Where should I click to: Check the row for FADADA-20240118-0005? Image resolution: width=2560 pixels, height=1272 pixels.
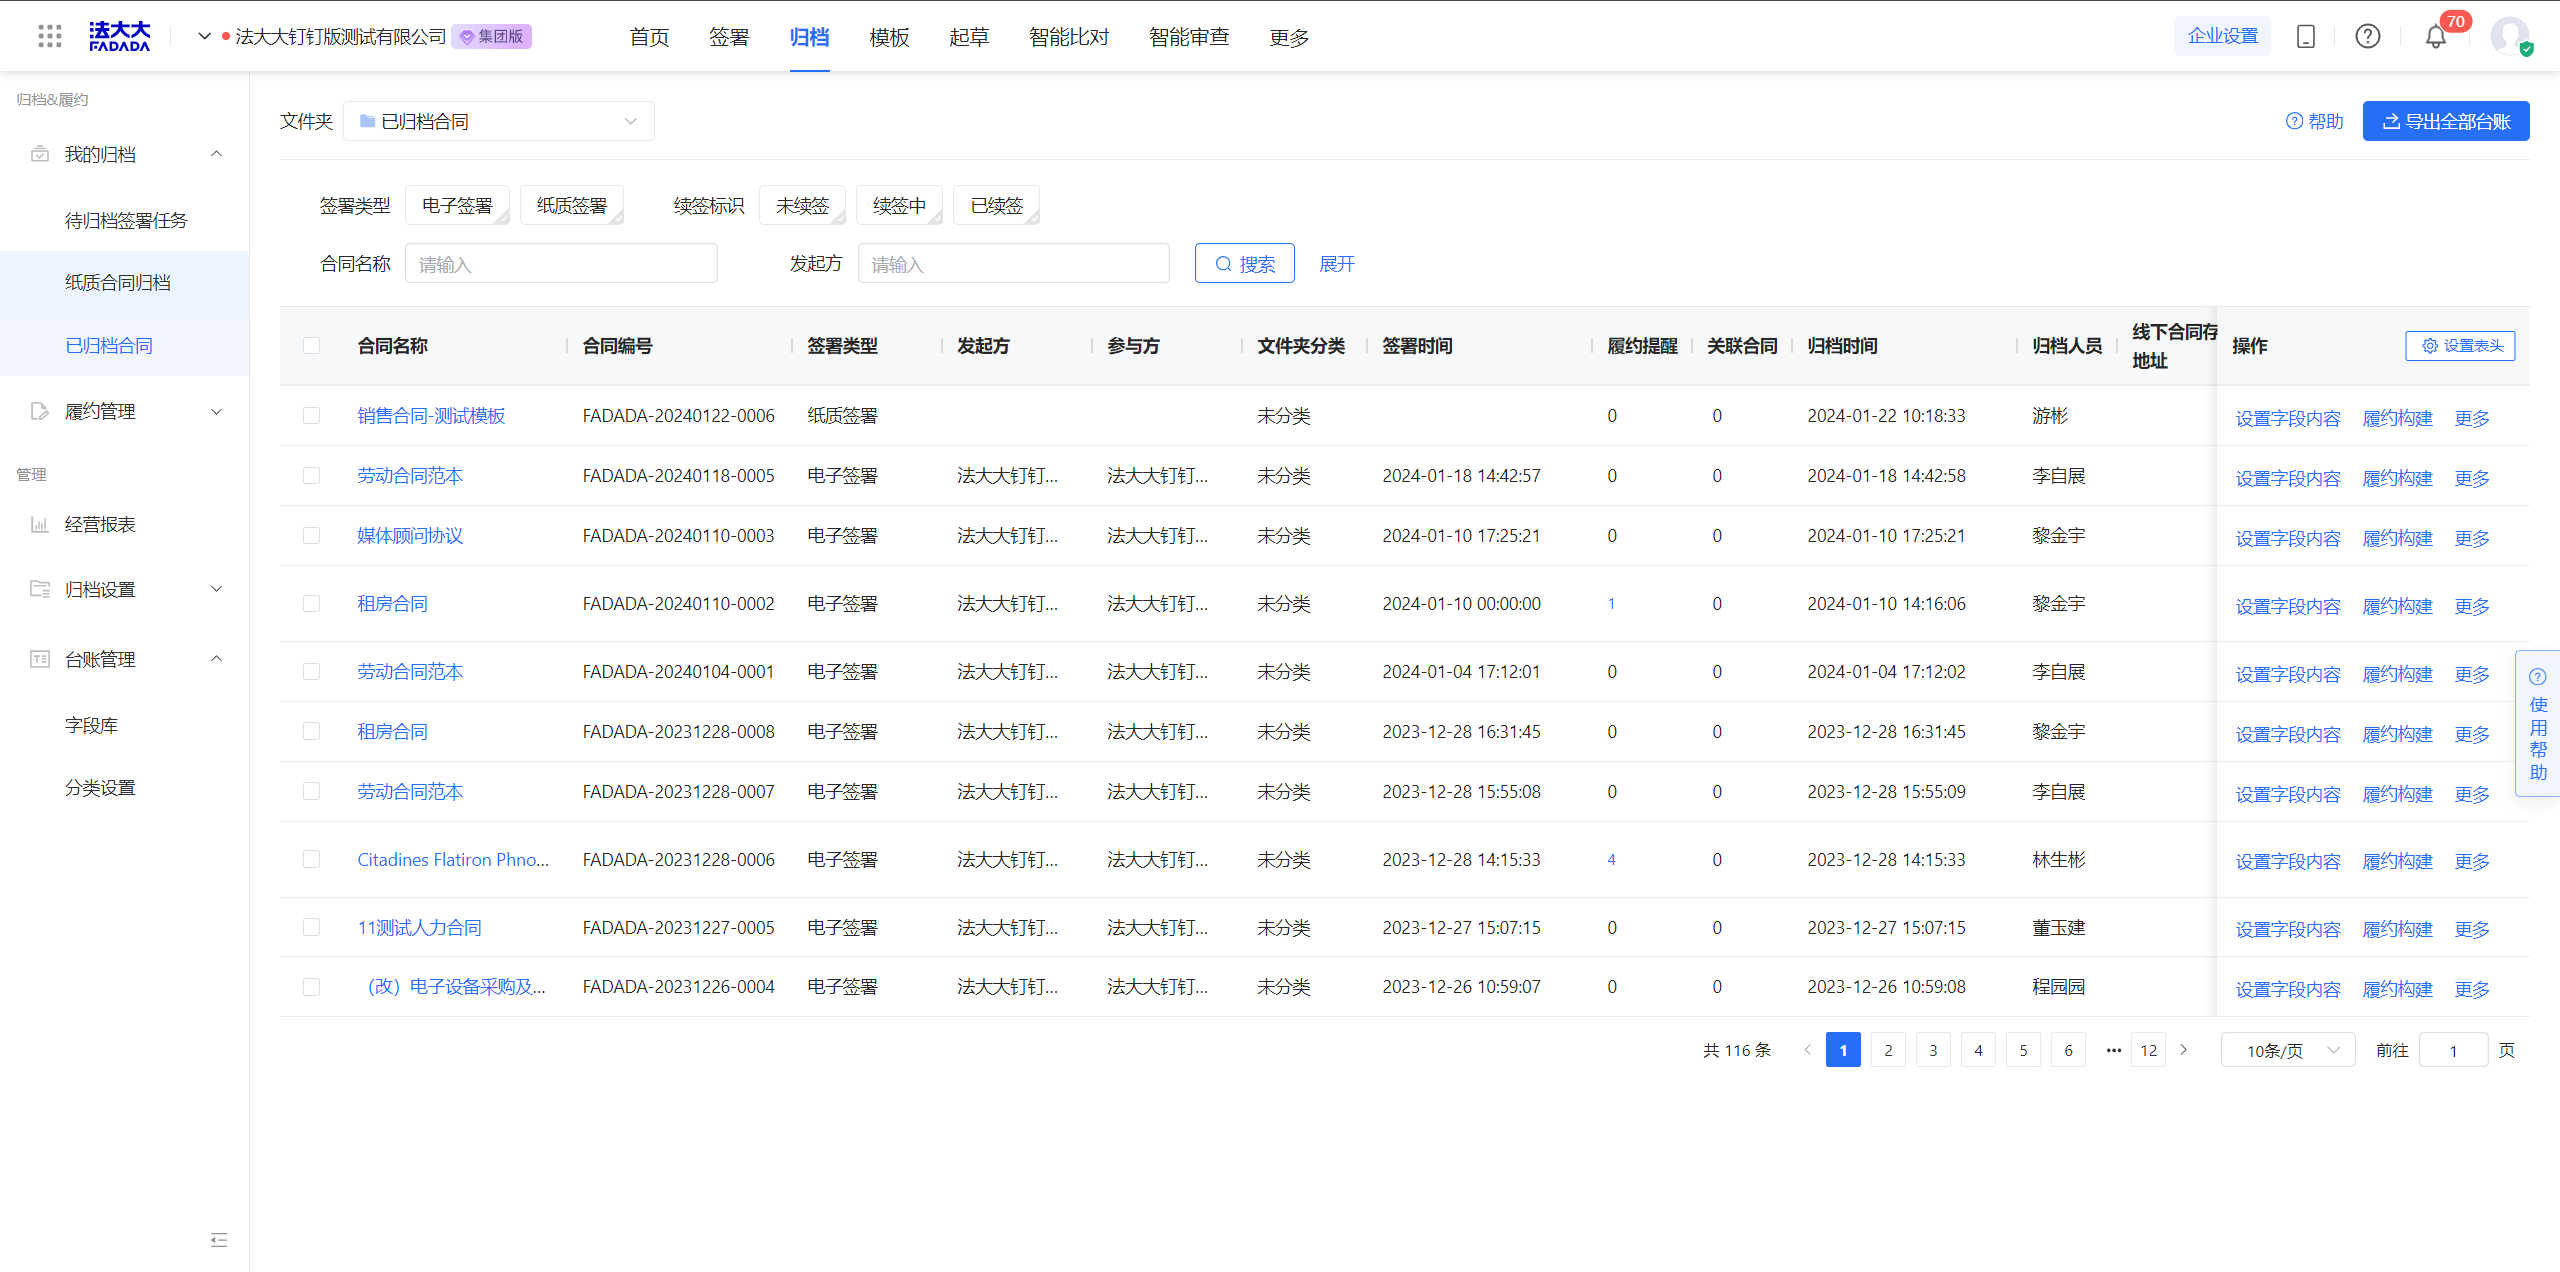coord(312,476)
